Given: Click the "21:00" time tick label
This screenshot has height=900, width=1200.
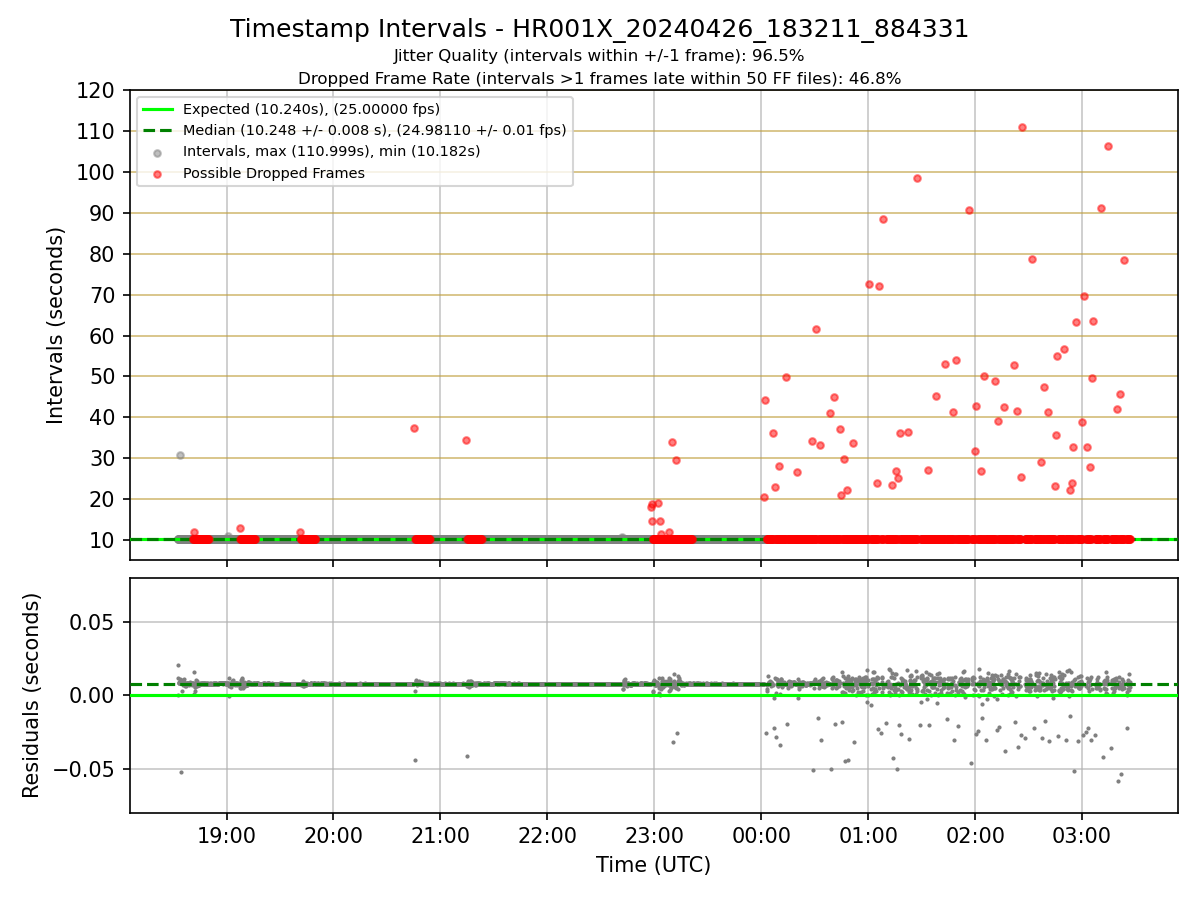Looking at the screenshot, I should (440, 834).
